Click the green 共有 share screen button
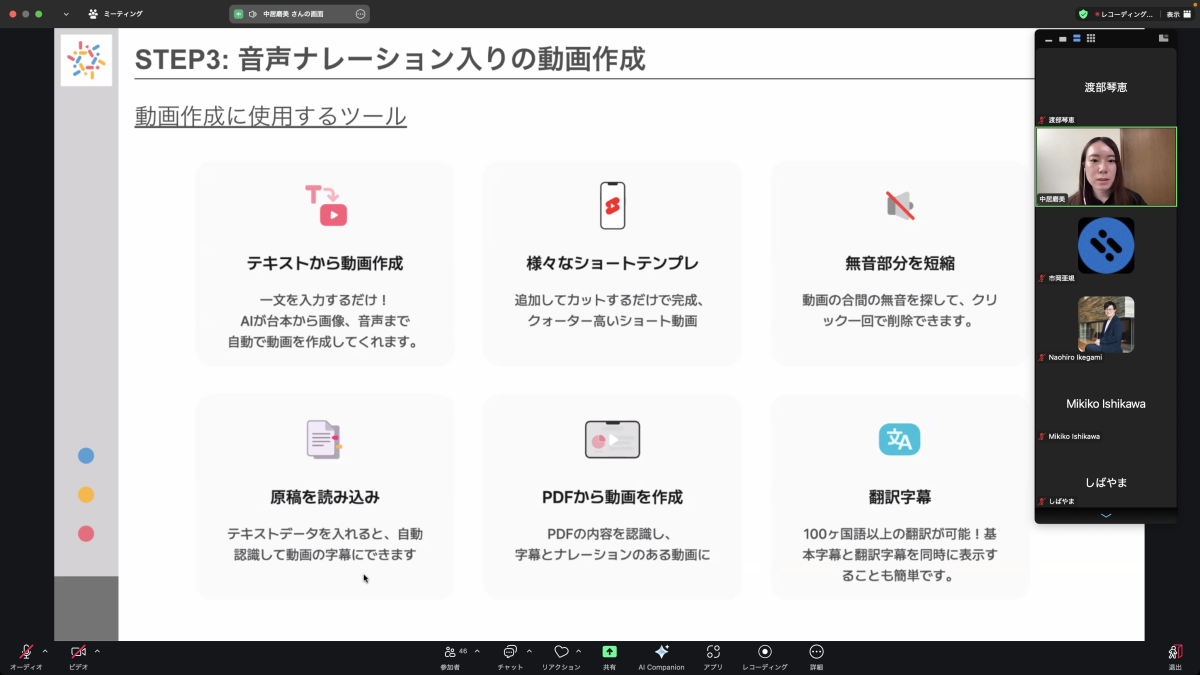The width and height of the screenshot is (1200, 675). pos(610,652)
